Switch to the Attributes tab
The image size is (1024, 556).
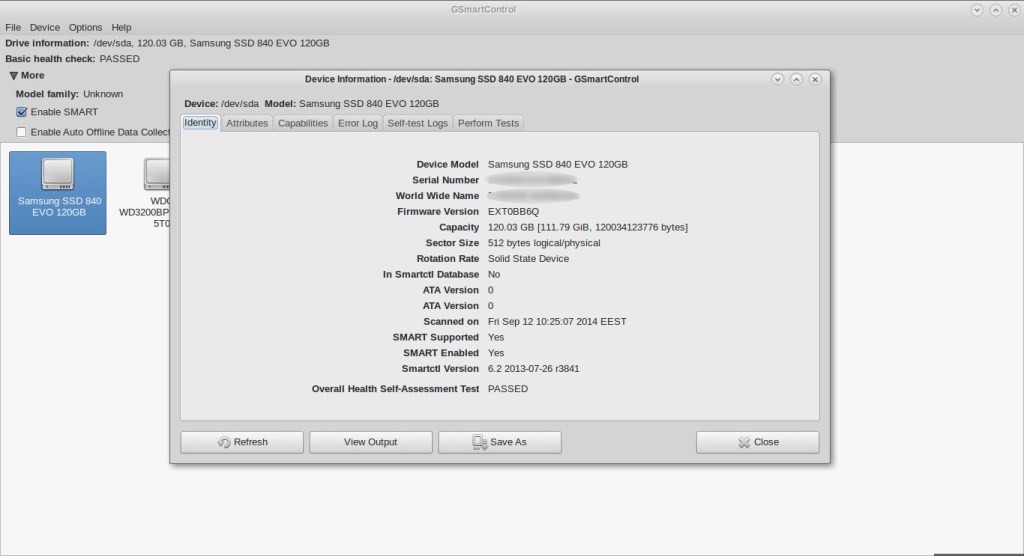point(246,123)
